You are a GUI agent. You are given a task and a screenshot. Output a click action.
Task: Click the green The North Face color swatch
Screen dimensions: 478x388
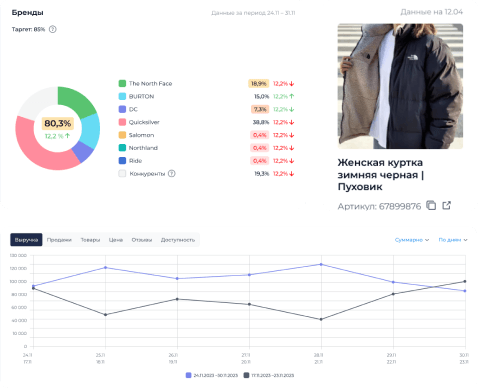click(x=122, y=83)
